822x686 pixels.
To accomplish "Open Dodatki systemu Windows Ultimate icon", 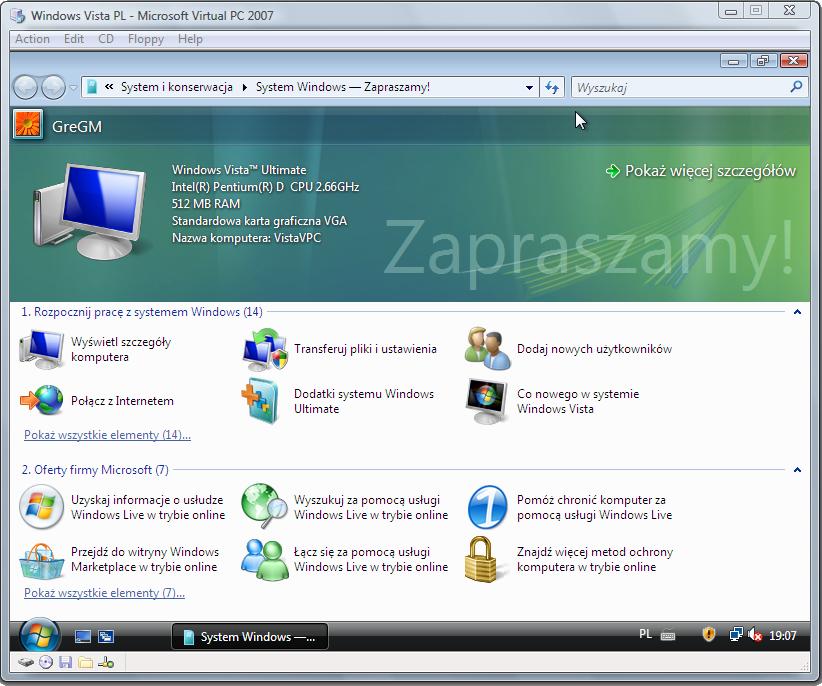I will (x=261, y=400).
